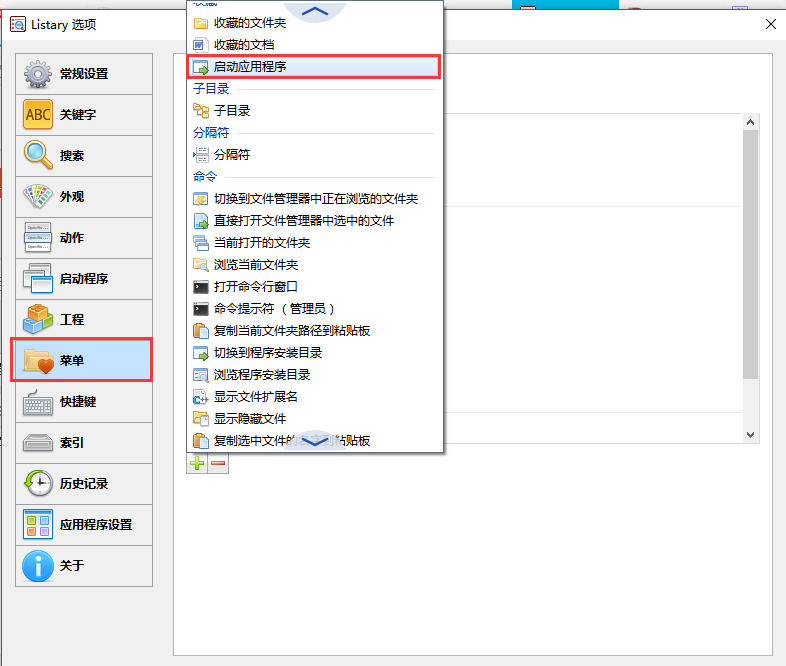Choose 打开命令行窗口 entry

click(315, 287)
